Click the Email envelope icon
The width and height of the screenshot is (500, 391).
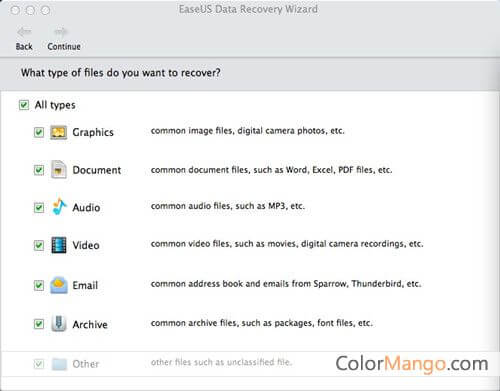coord(59,285)
